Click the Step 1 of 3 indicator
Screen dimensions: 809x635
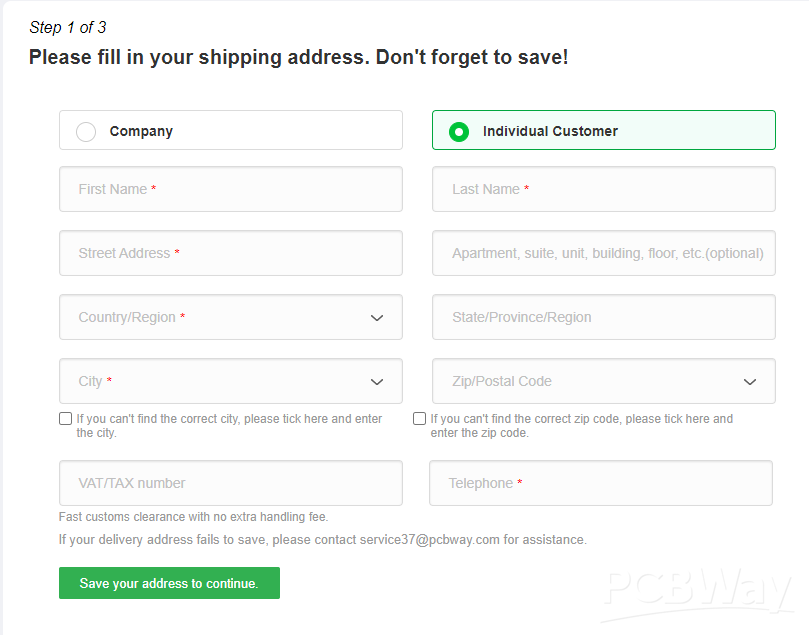click(68, 27)
